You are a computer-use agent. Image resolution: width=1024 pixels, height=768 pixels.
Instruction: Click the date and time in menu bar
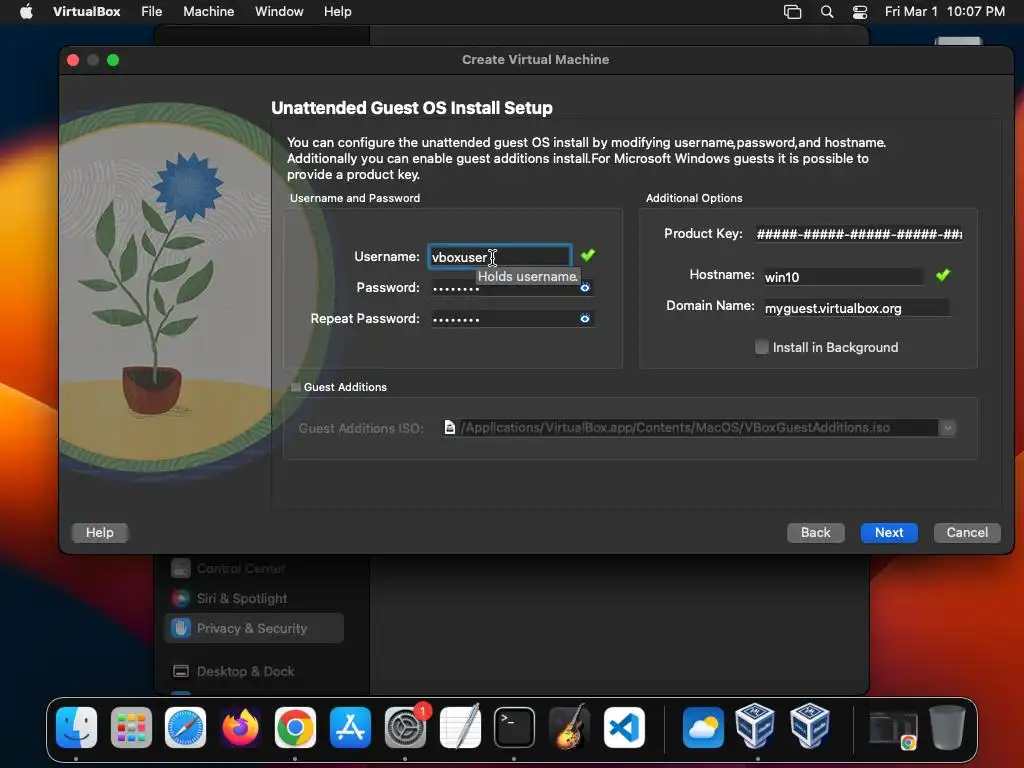tap(944, 12)
